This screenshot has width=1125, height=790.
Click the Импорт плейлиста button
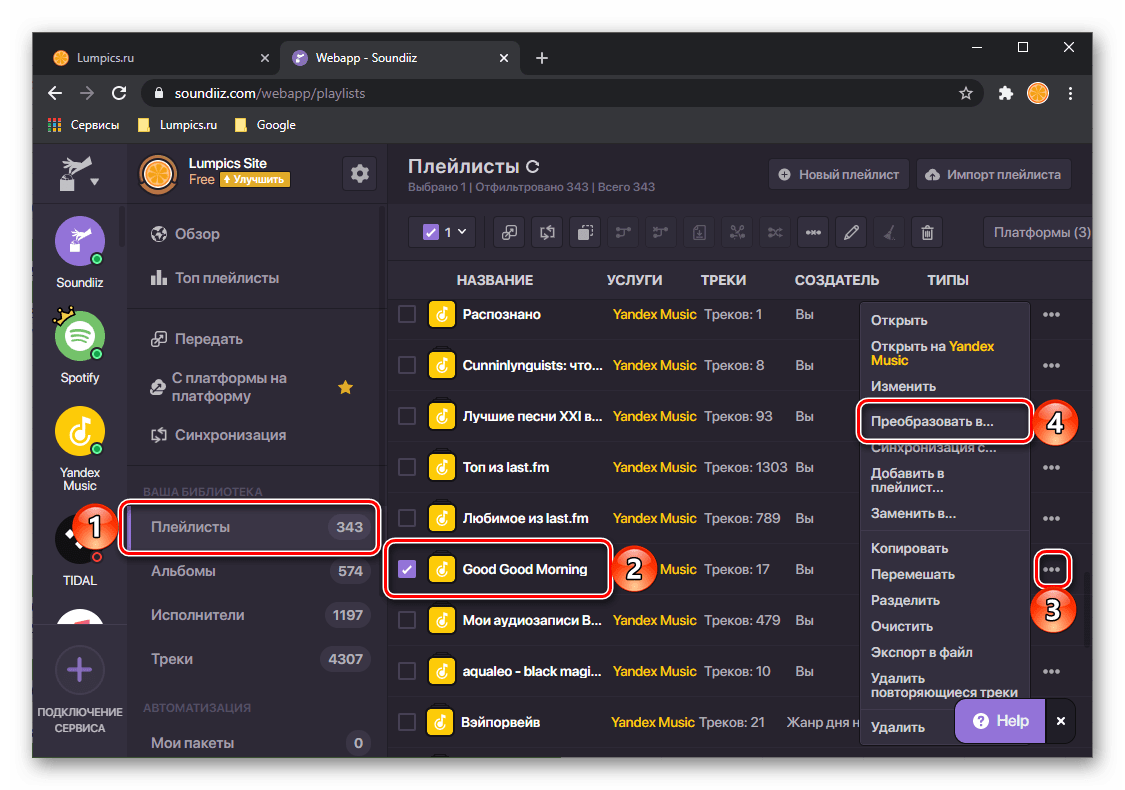point(993,174)
